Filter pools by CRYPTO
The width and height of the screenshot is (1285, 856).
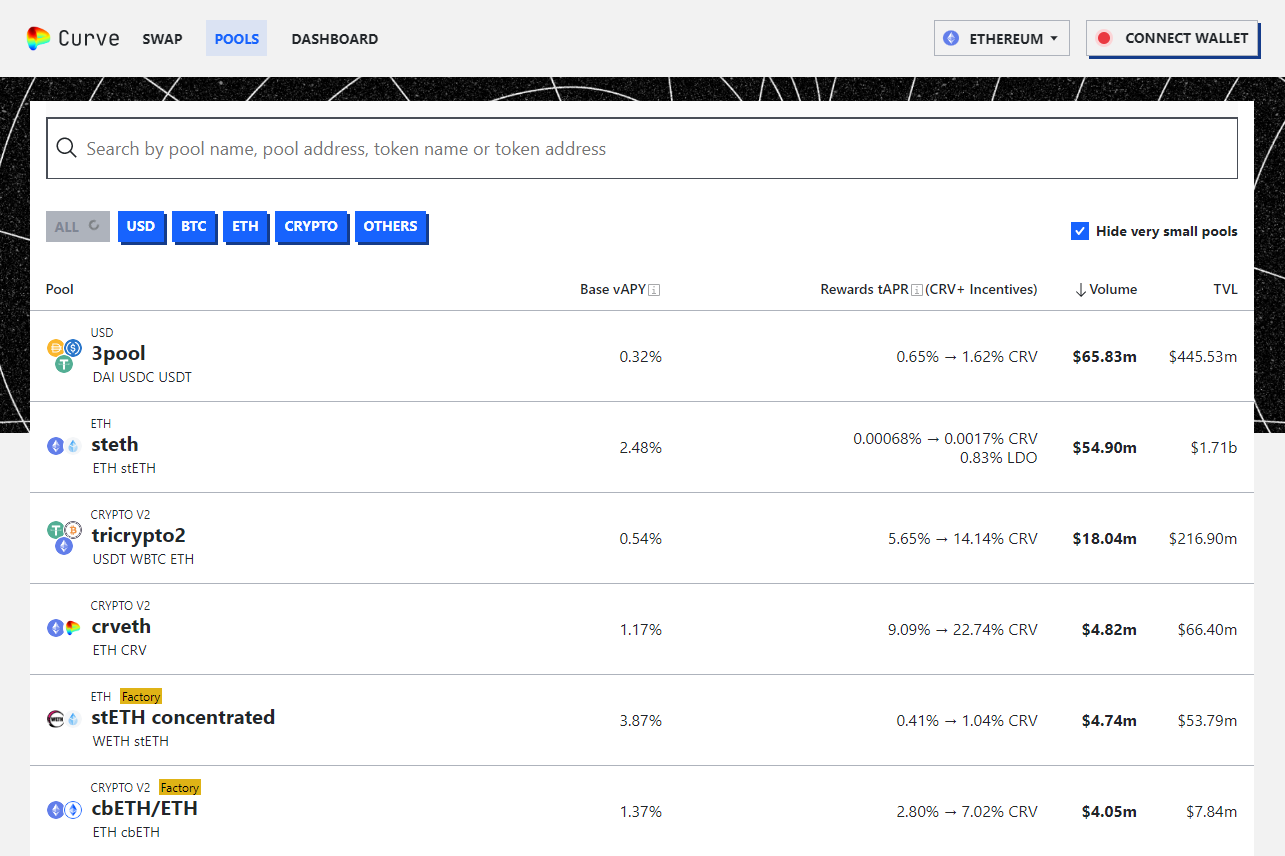pos(311,226)
